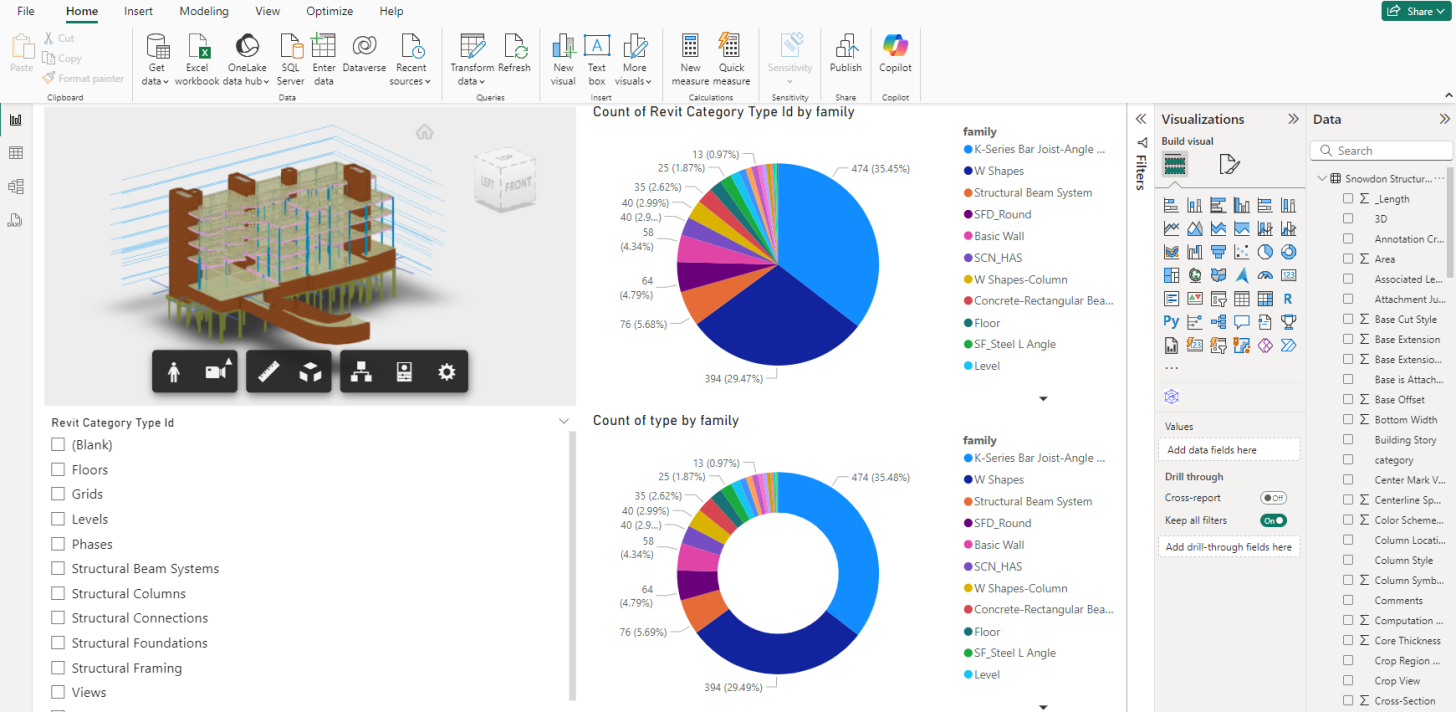This screenshot has height=712, width=1456.
Task: Add a New visual
Action: point(563,59)
